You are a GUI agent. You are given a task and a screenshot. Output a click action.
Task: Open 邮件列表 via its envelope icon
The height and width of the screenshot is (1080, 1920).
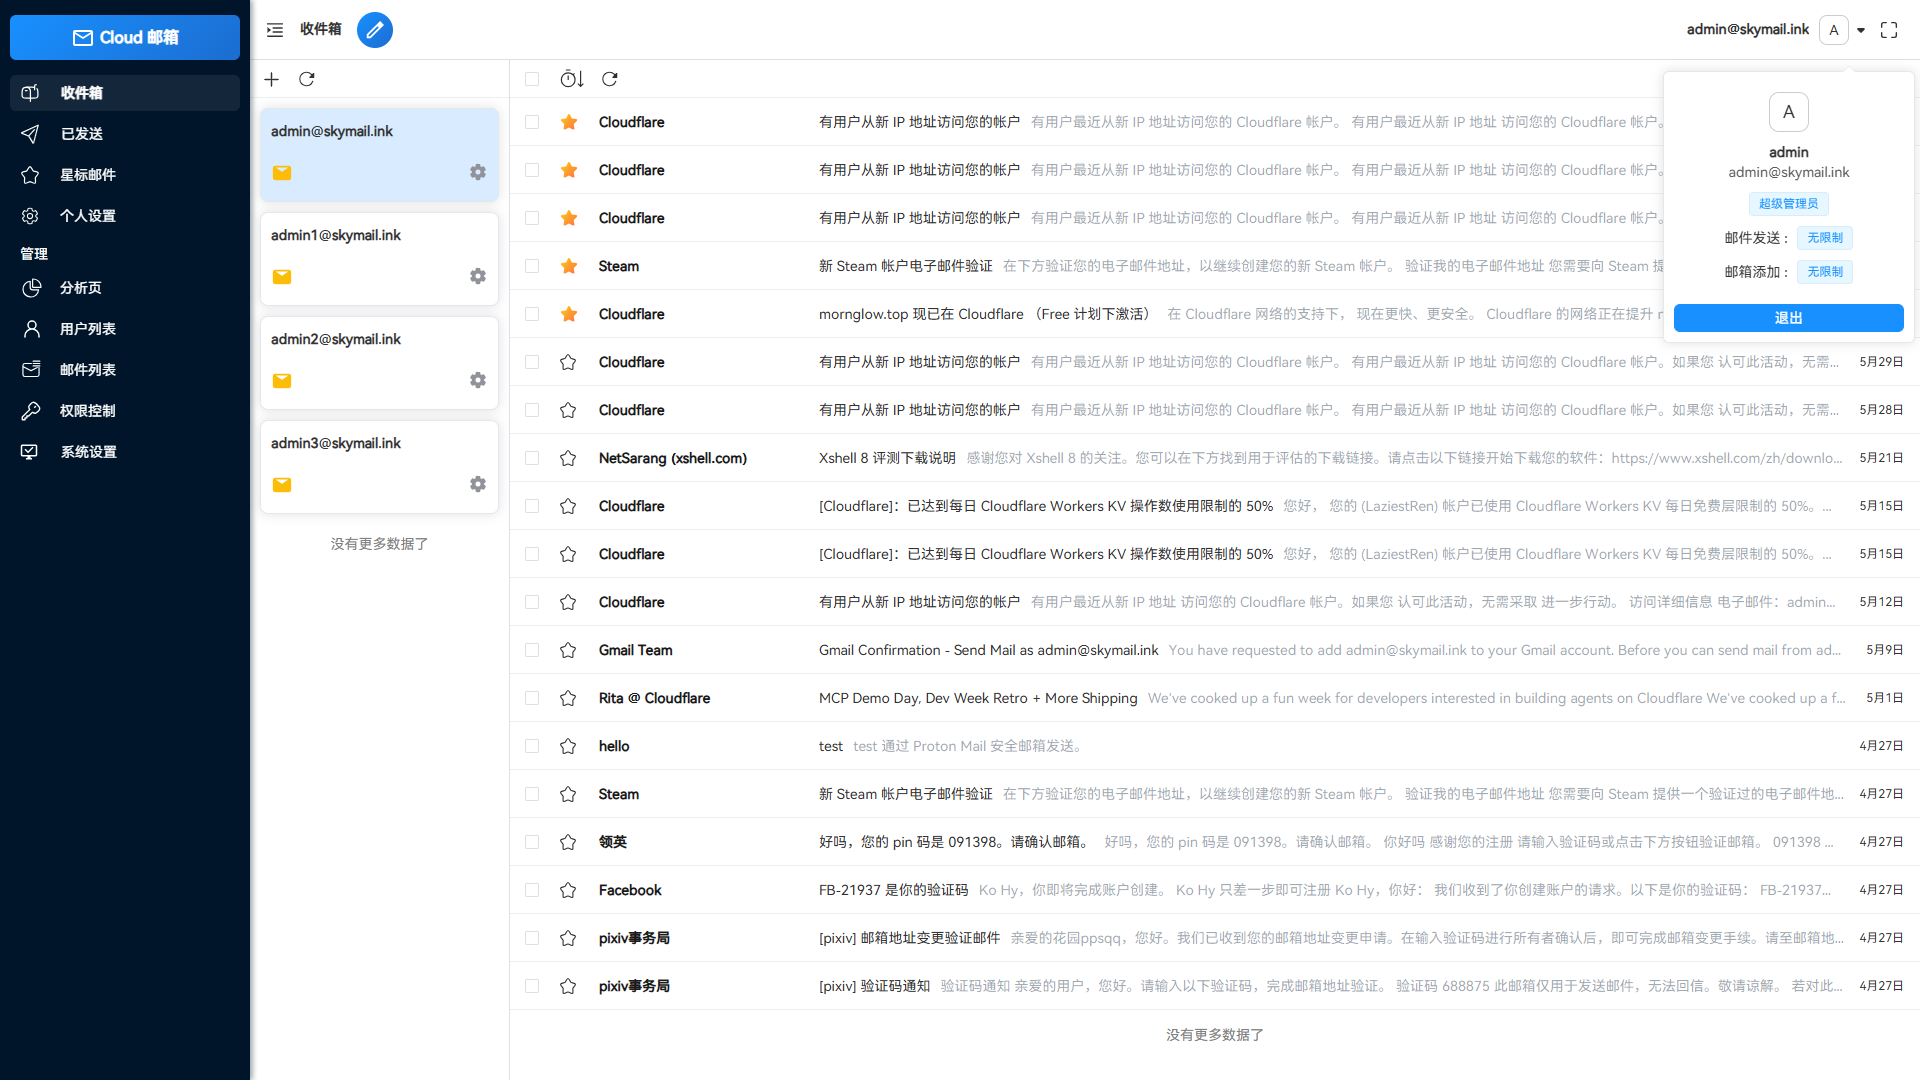[x=30, y=369]
